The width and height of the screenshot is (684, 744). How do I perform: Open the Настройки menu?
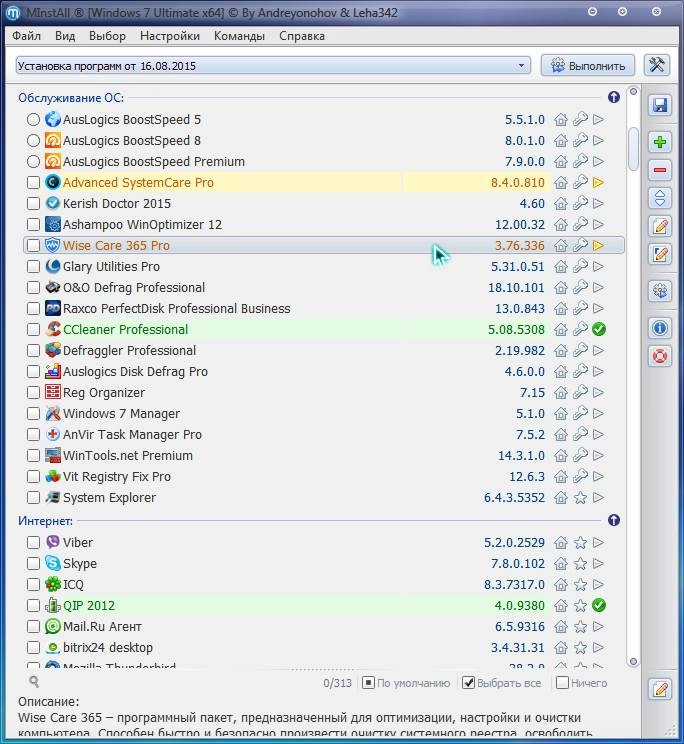(170, 36)
